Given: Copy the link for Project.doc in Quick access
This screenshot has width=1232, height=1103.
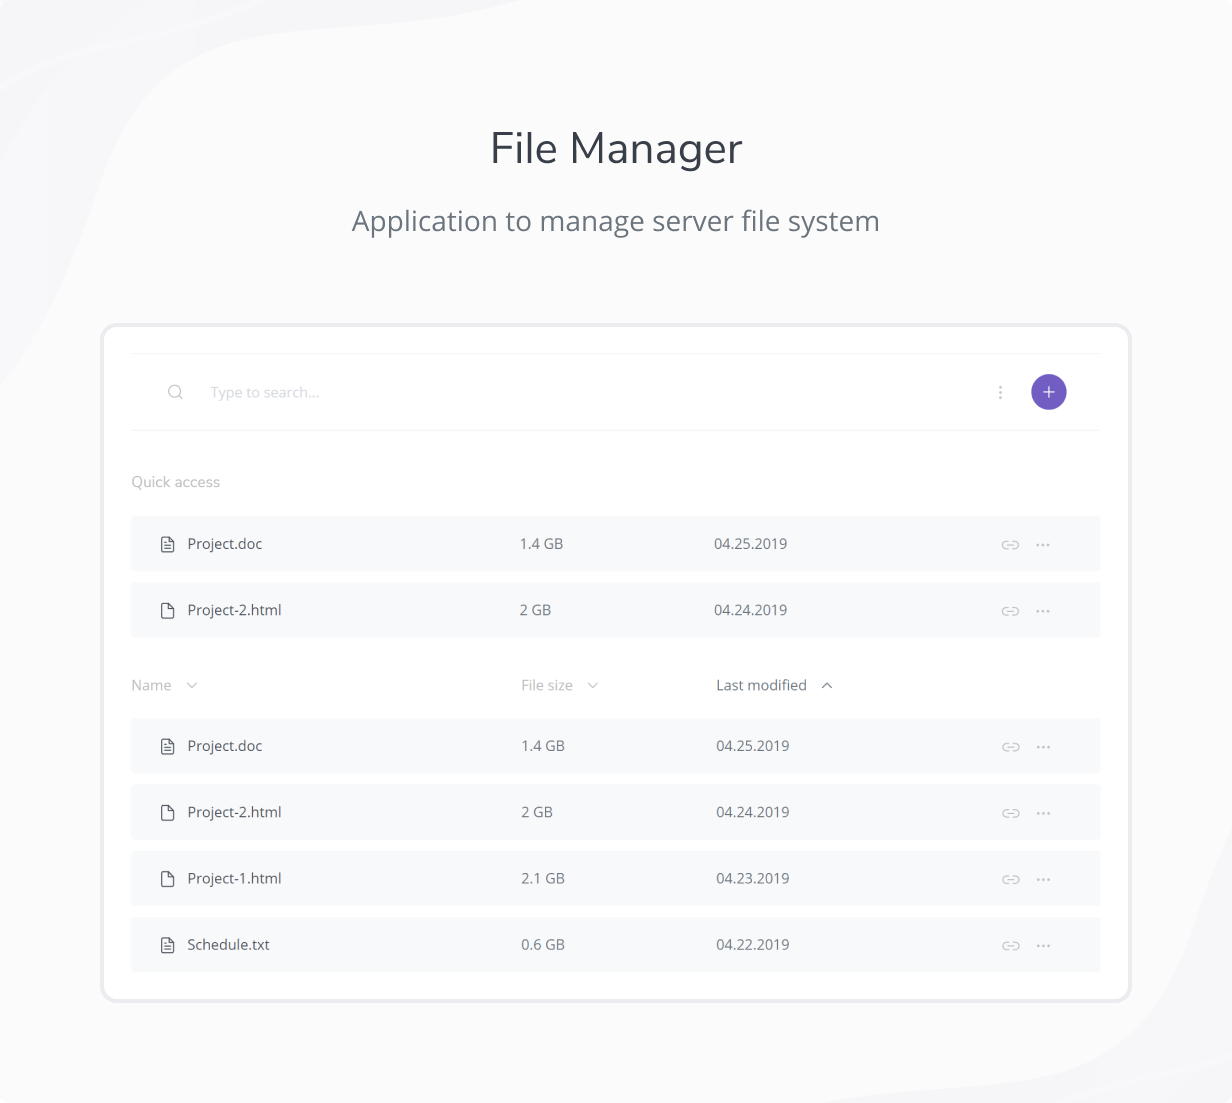Looking at the screenshot, I should click(x=1010, y=544).
